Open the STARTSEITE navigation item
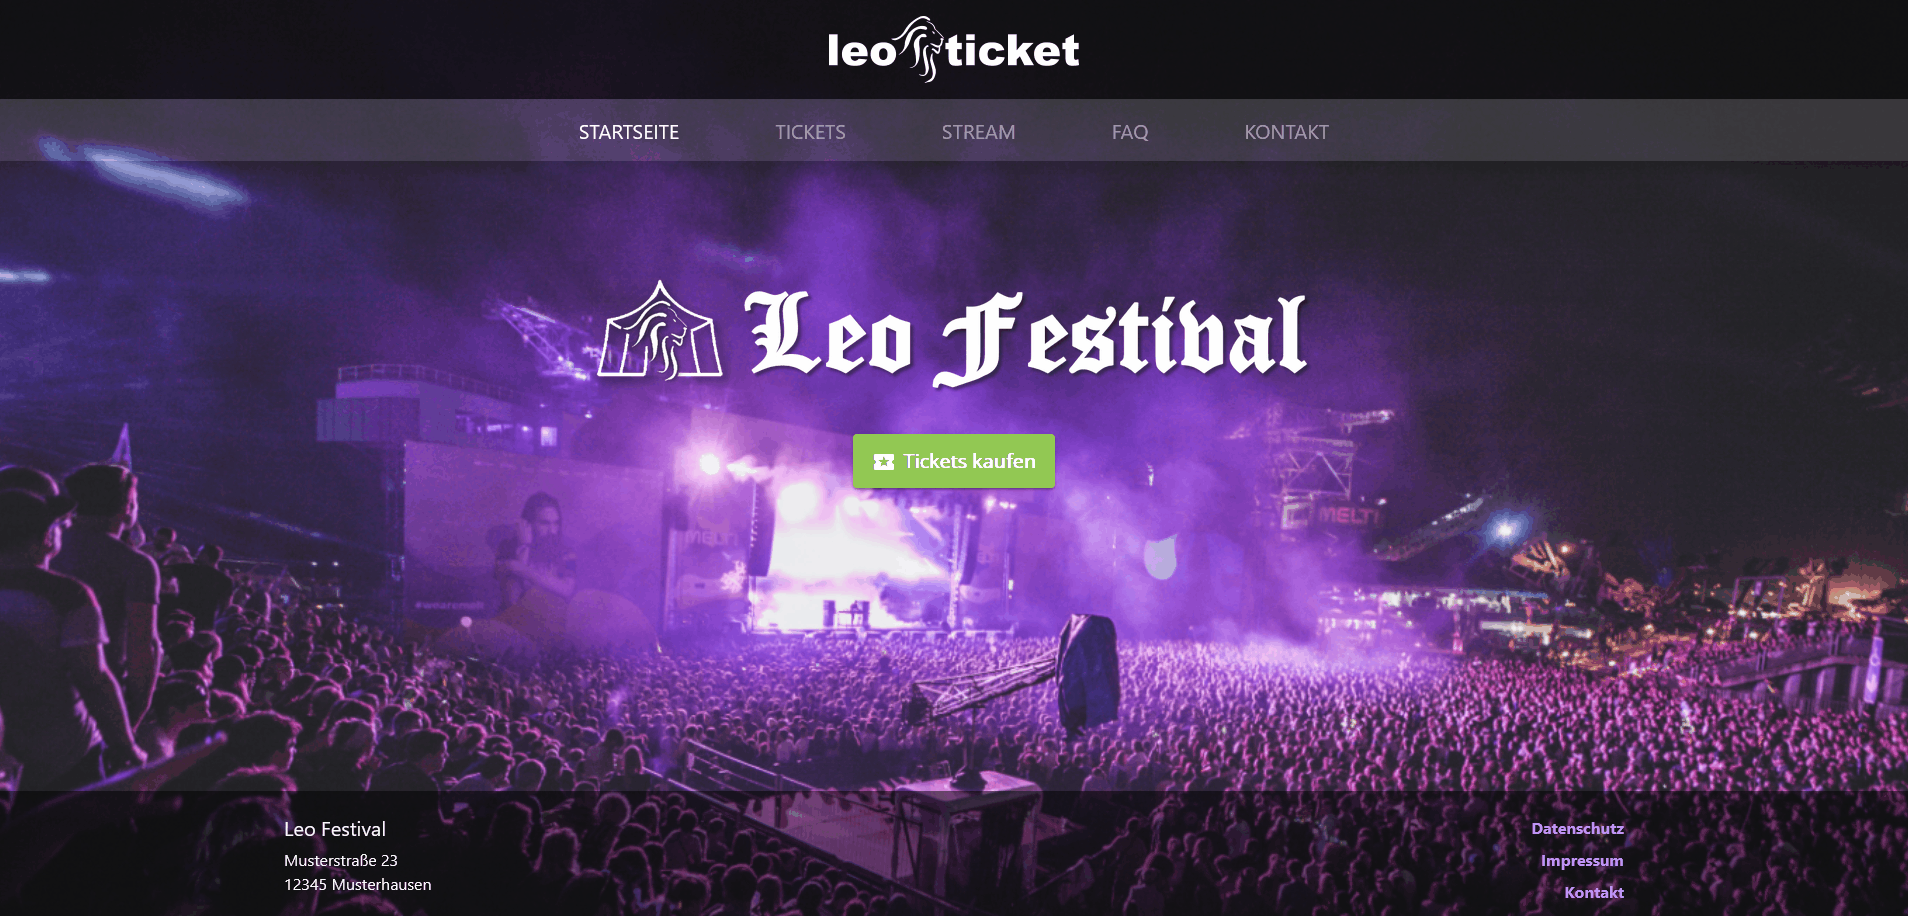1908x916 pixels. (629, 132)
